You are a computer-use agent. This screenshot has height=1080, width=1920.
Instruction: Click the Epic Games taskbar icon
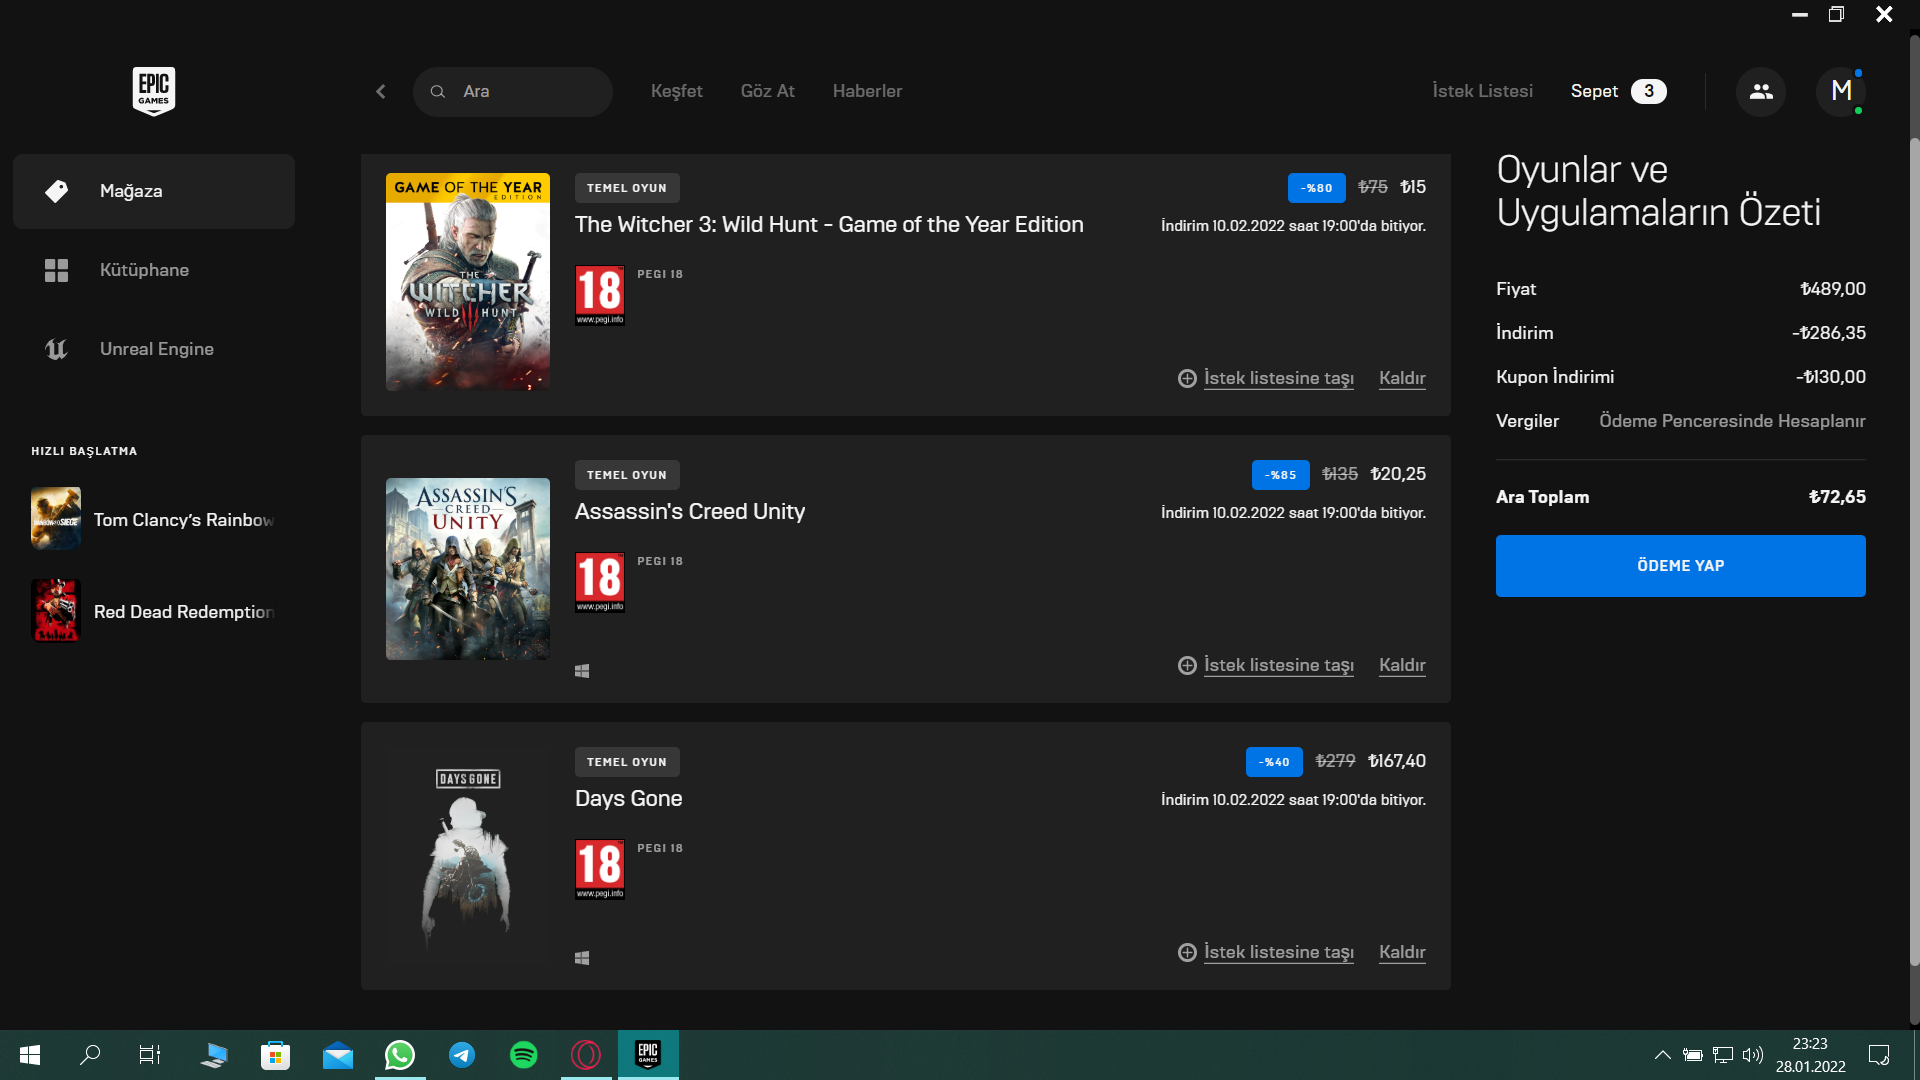648,1055
